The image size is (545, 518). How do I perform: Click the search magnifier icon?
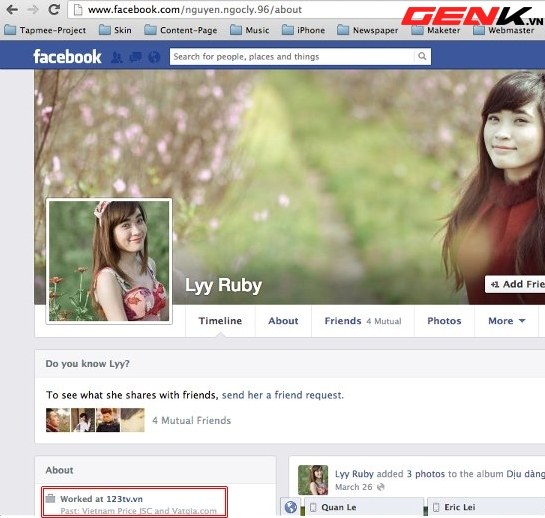pyautogui.click(x=422, y=56)
